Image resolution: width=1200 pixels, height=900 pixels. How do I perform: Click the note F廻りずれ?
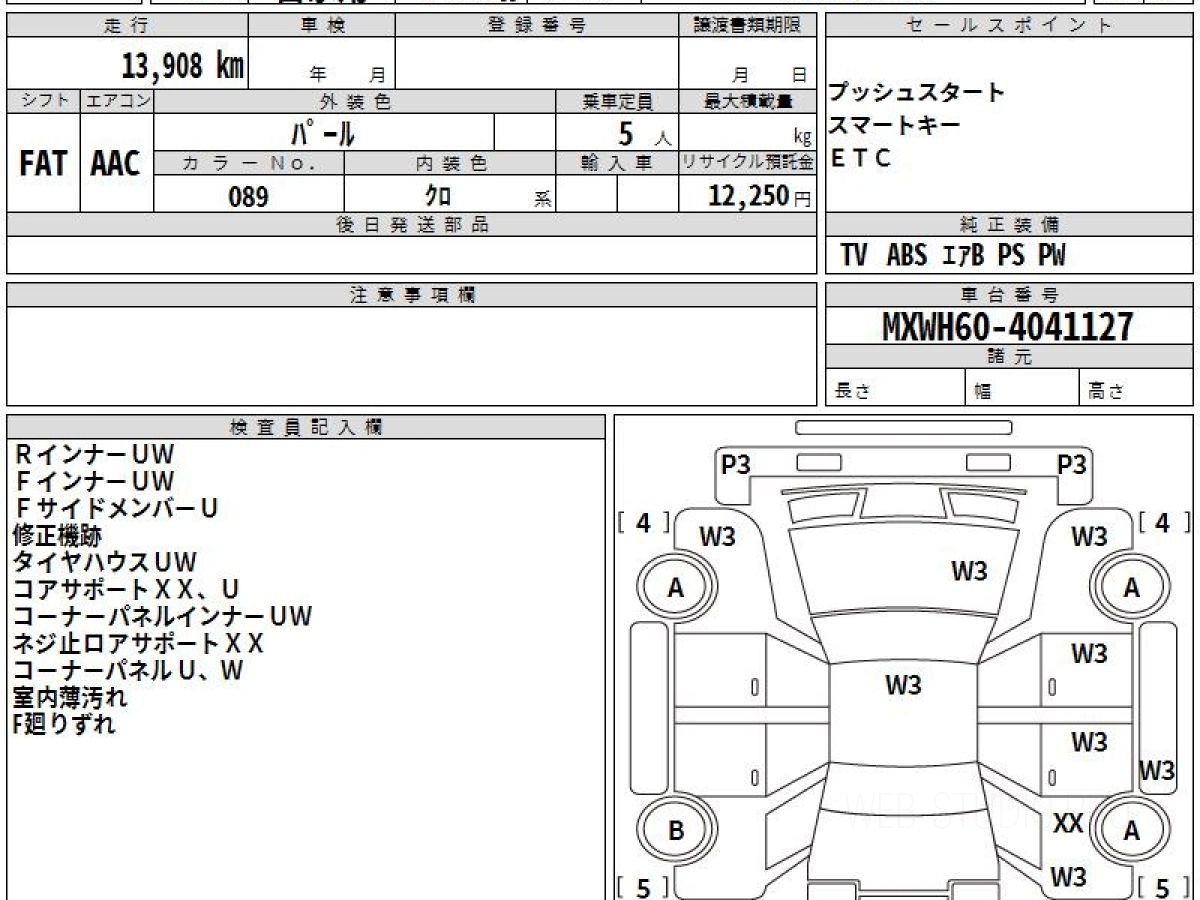[64, 724]
